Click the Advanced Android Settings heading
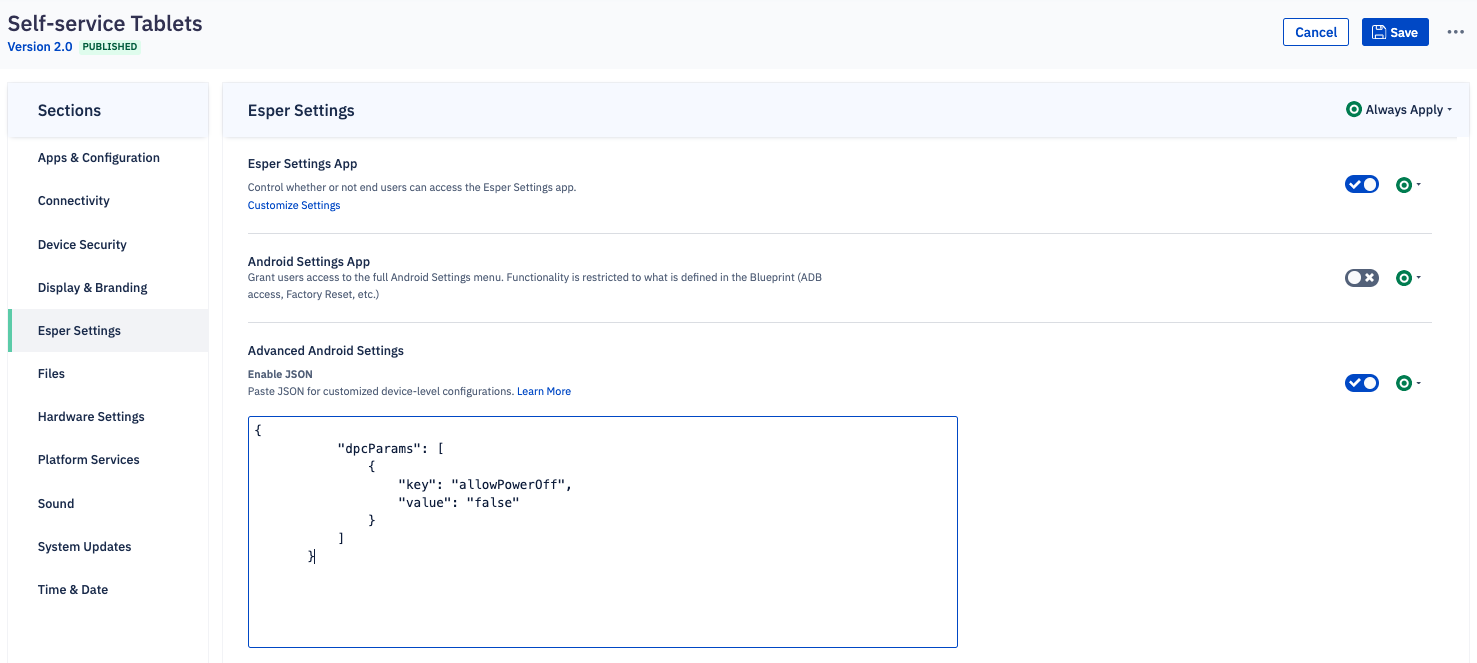This screenshot has height=663, width=1477. coord(326,351)
